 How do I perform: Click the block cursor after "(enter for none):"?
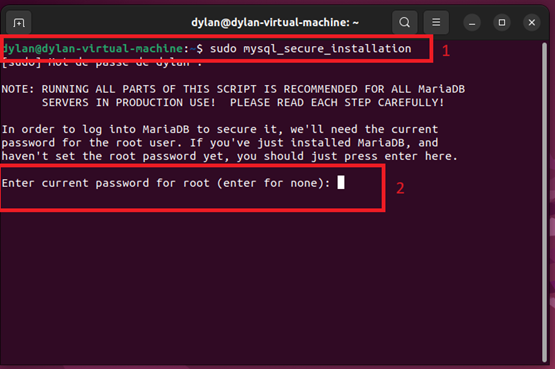tap(341, 183)
